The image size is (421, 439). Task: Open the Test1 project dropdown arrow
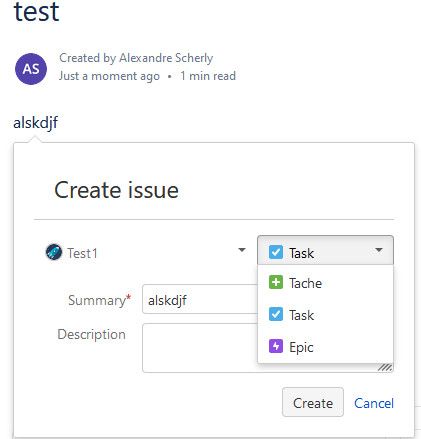pos(242,250)
